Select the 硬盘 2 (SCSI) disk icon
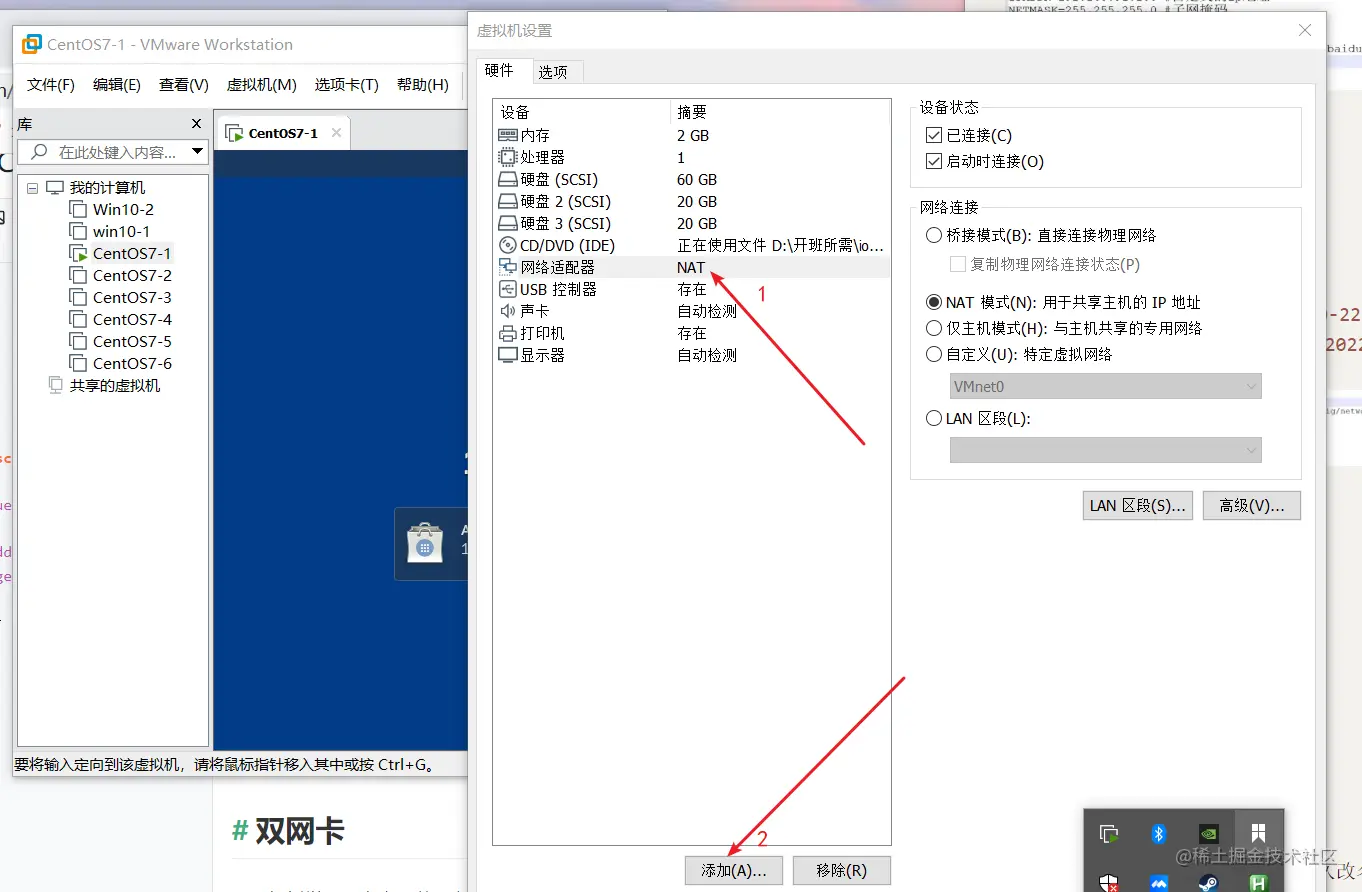The height and width of the screenshot is (892, 1362). pyautogui.click(x=508, y=202)
